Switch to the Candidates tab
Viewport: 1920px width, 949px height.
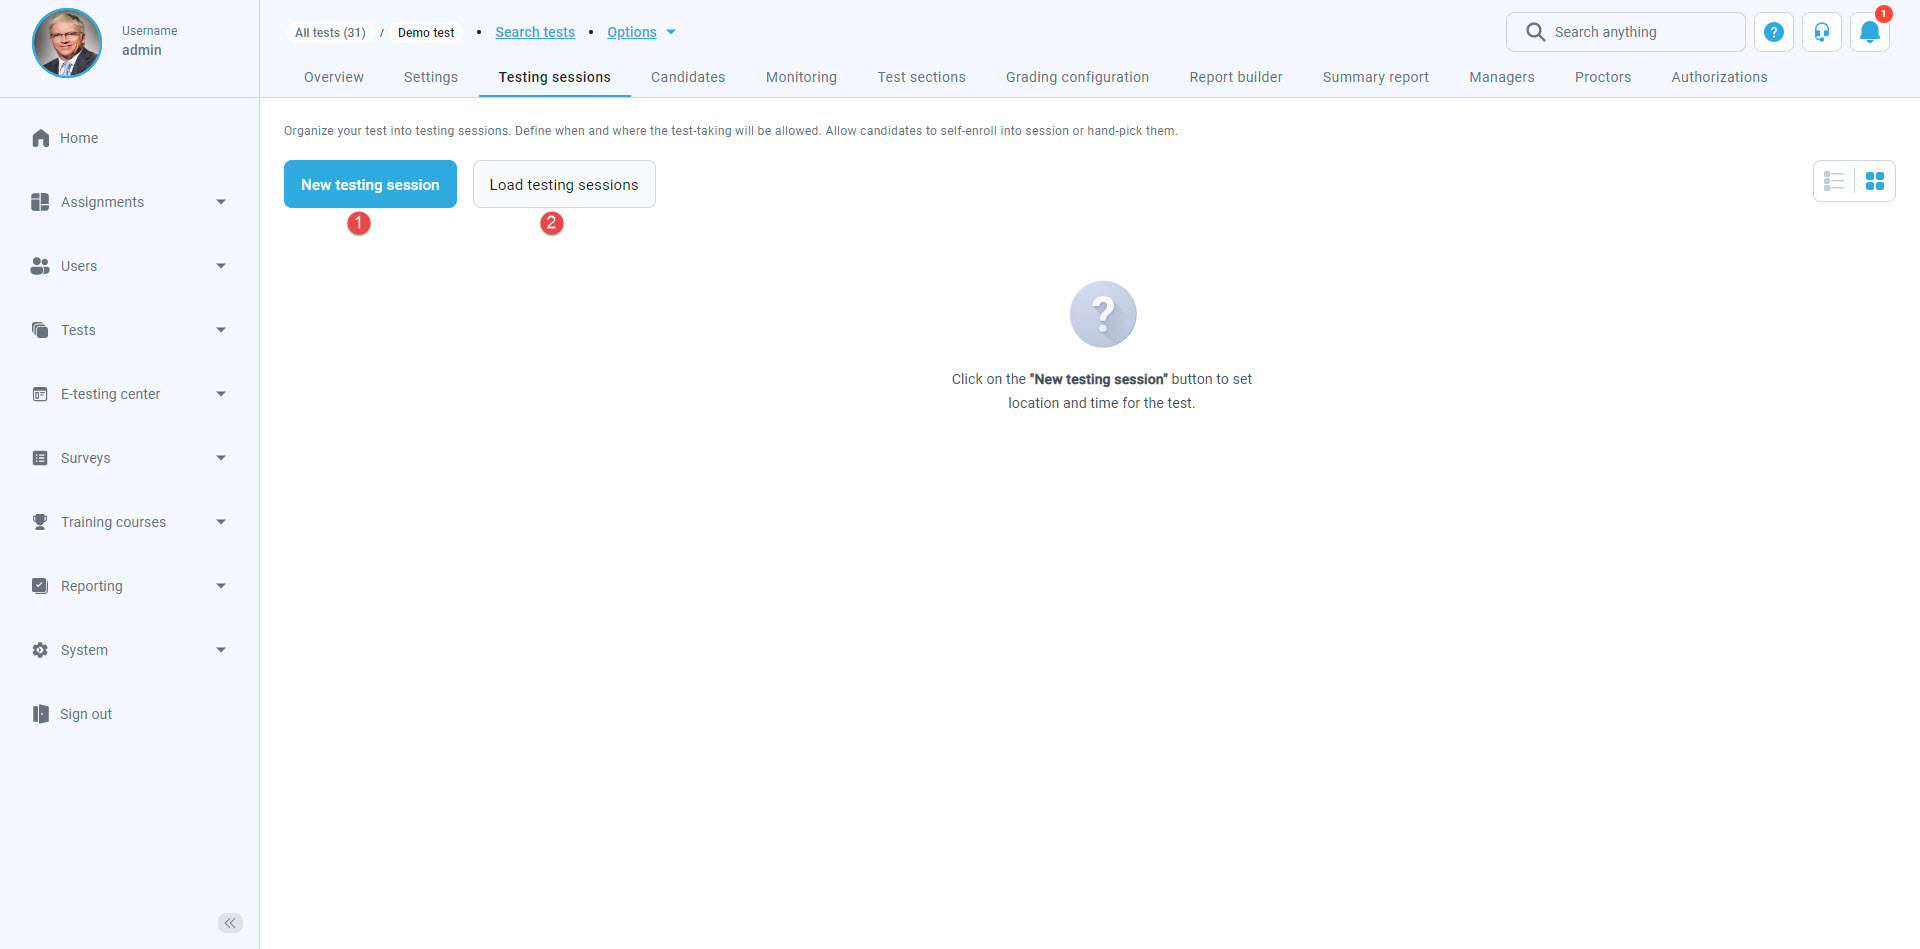click(x=688, y=77)
